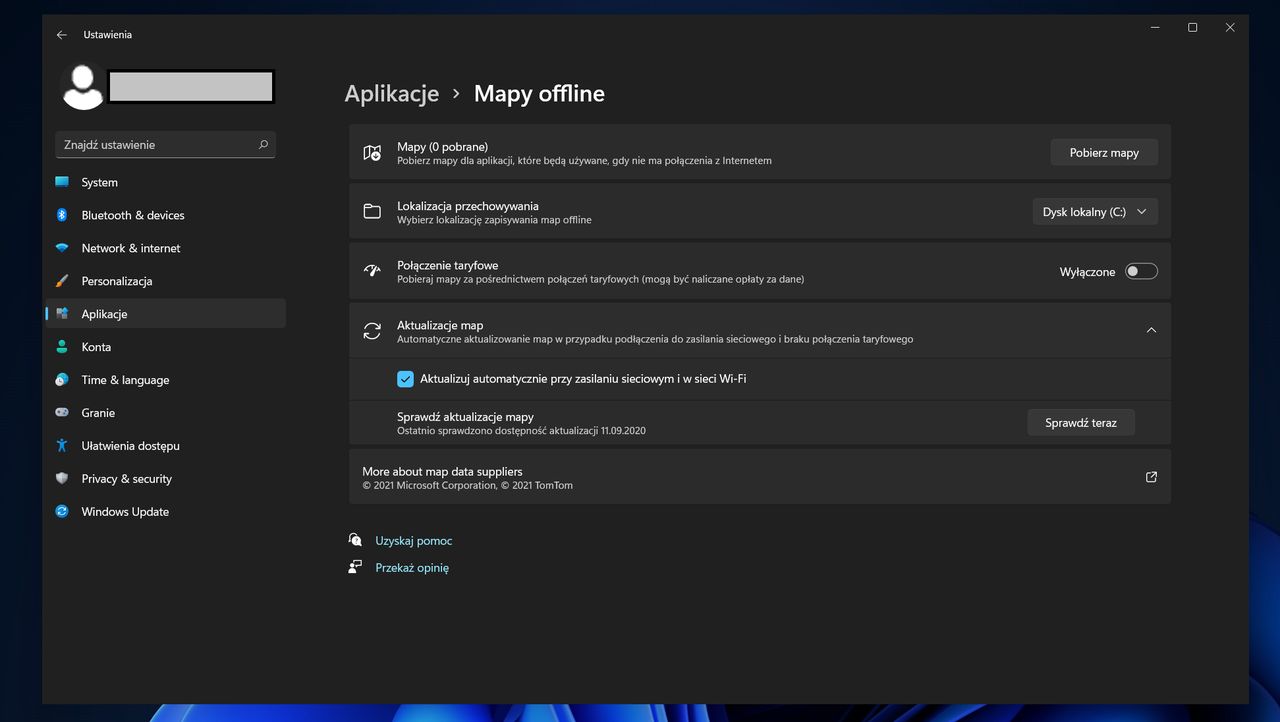The width and height of the screenshot is (1280, 722).
Task: Switch to Windows Update settings
Action: (x=124, y=511)
